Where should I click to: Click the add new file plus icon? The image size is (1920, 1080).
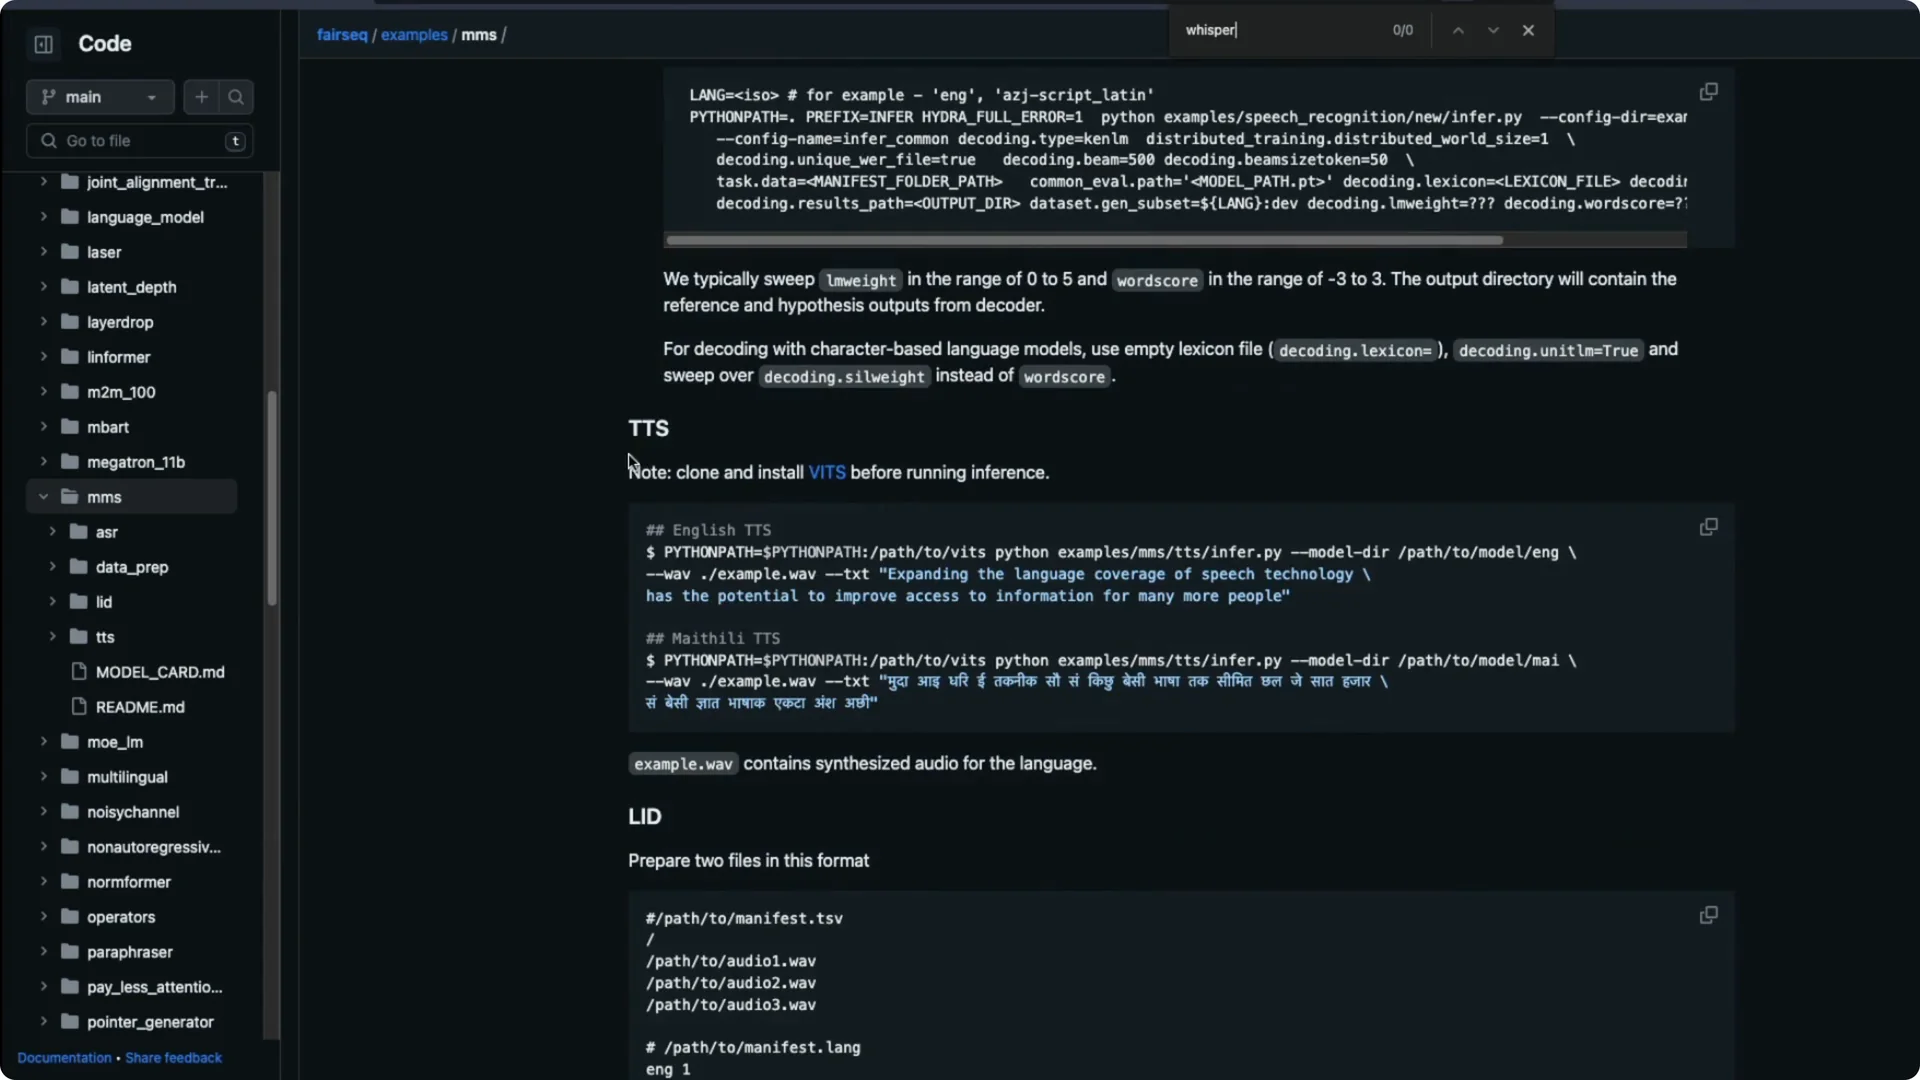click(x=201, y=97)
